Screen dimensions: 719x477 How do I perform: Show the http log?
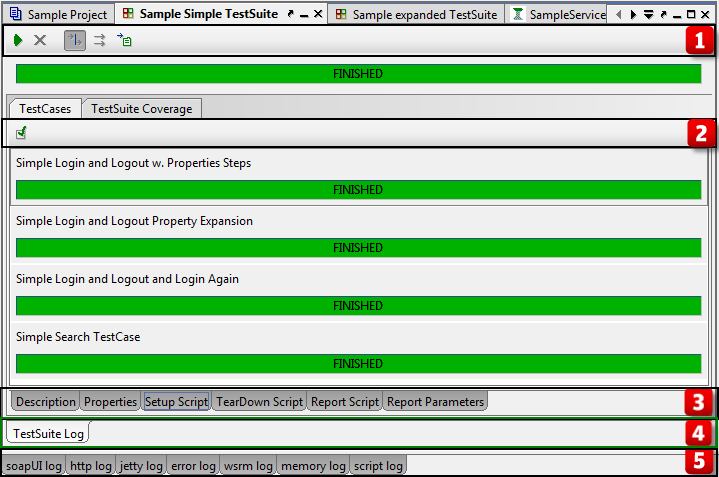(91, 466)
